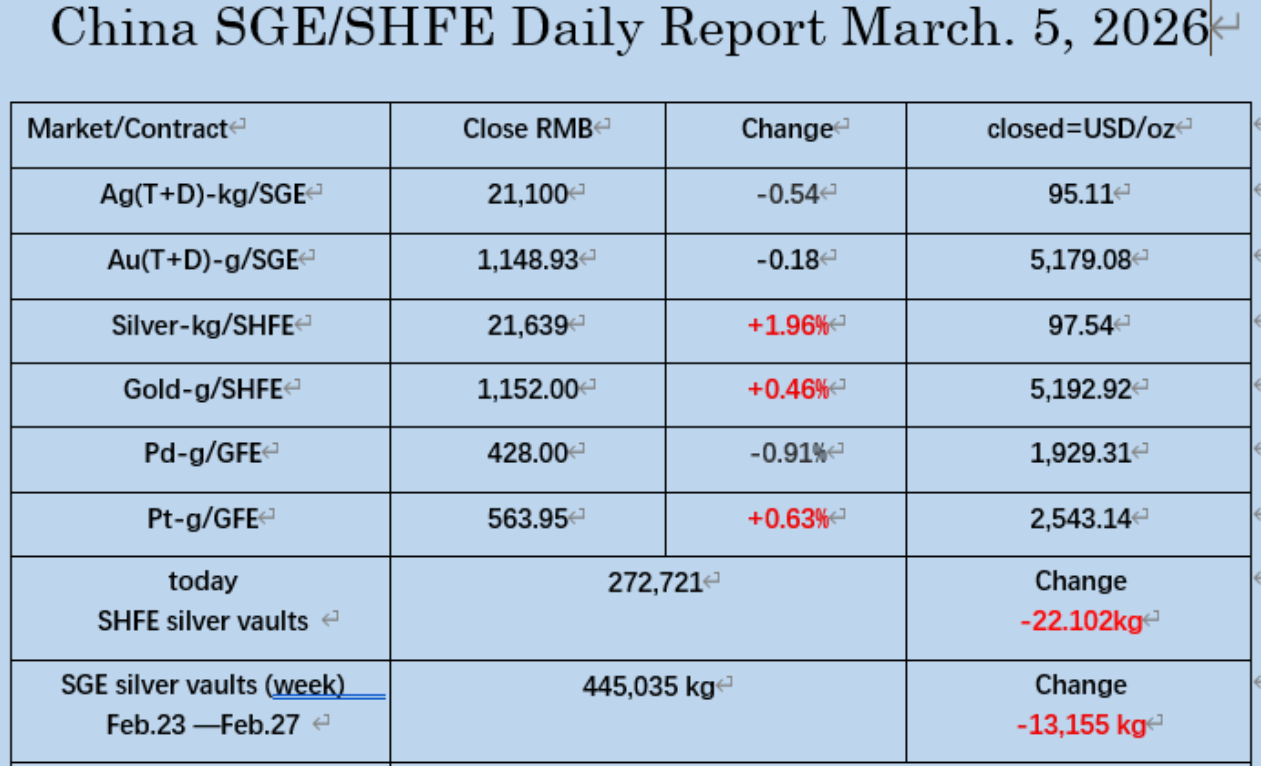Click the Market/Contract header cell
This screenshot has height=766, width=1261.
tap(128, 129)
